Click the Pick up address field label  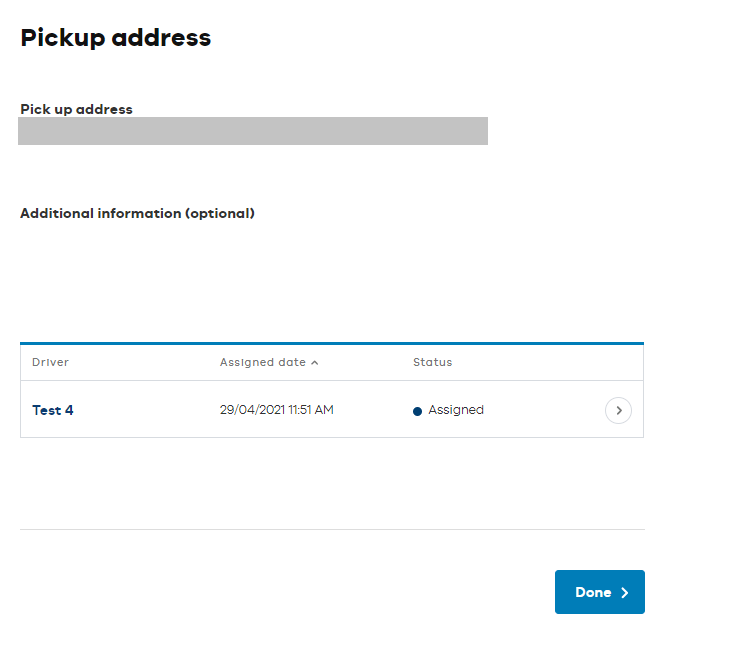pos(77,109)
